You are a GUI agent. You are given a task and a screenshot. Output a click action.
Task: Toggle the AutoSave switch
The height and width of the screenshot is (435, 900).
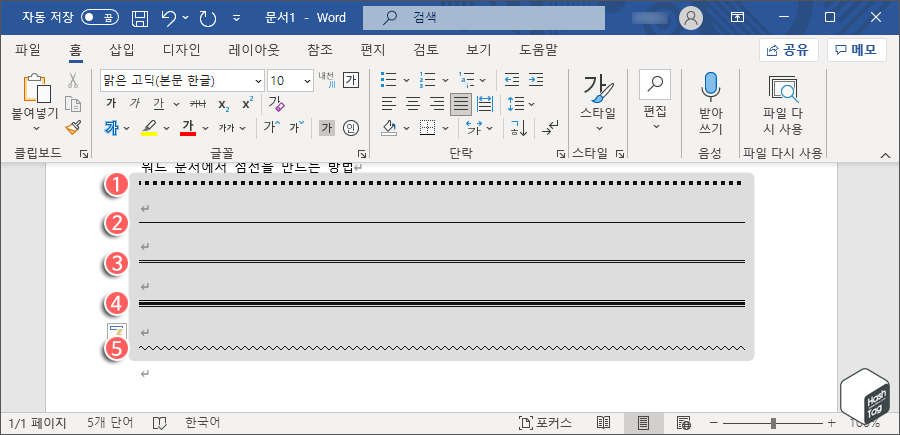click(x=98, y=18)
